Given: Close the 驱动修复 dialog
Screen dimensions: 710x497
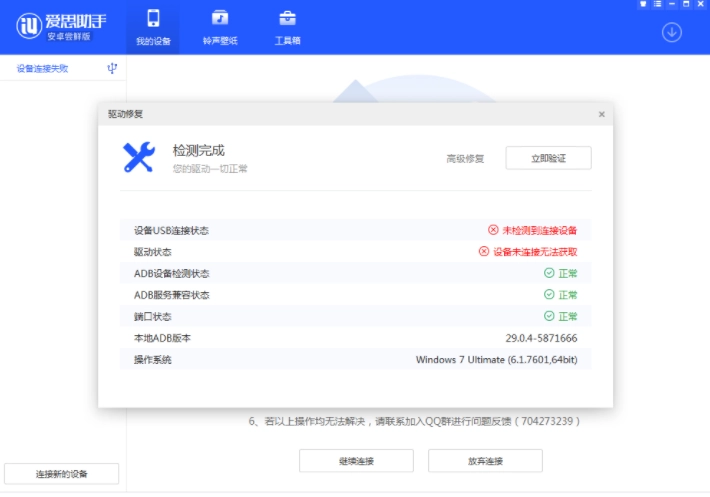Looking at the screenshot, I should click(x=601, y=115).
